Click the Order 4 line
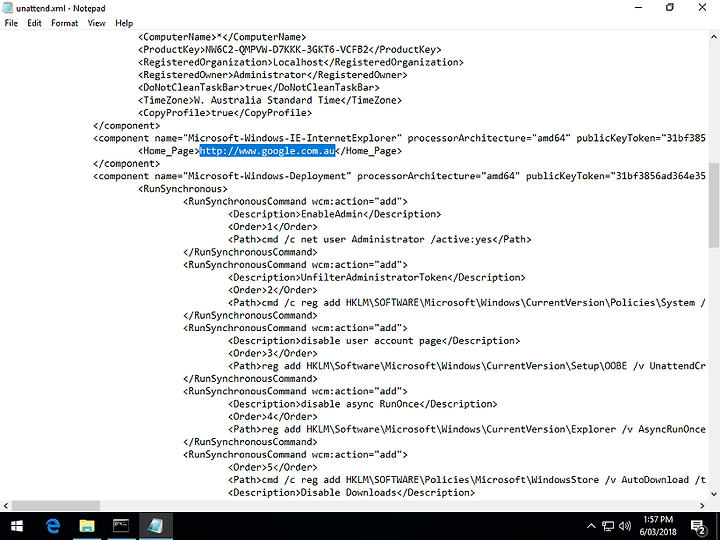 pos(273,416)
